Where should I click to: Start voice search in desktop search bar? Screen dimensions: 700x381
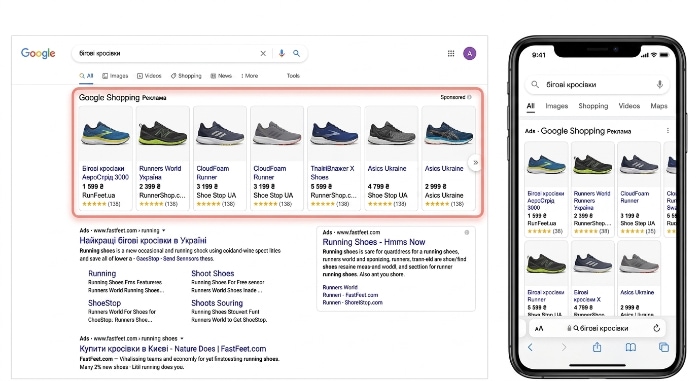click(282, 54)
